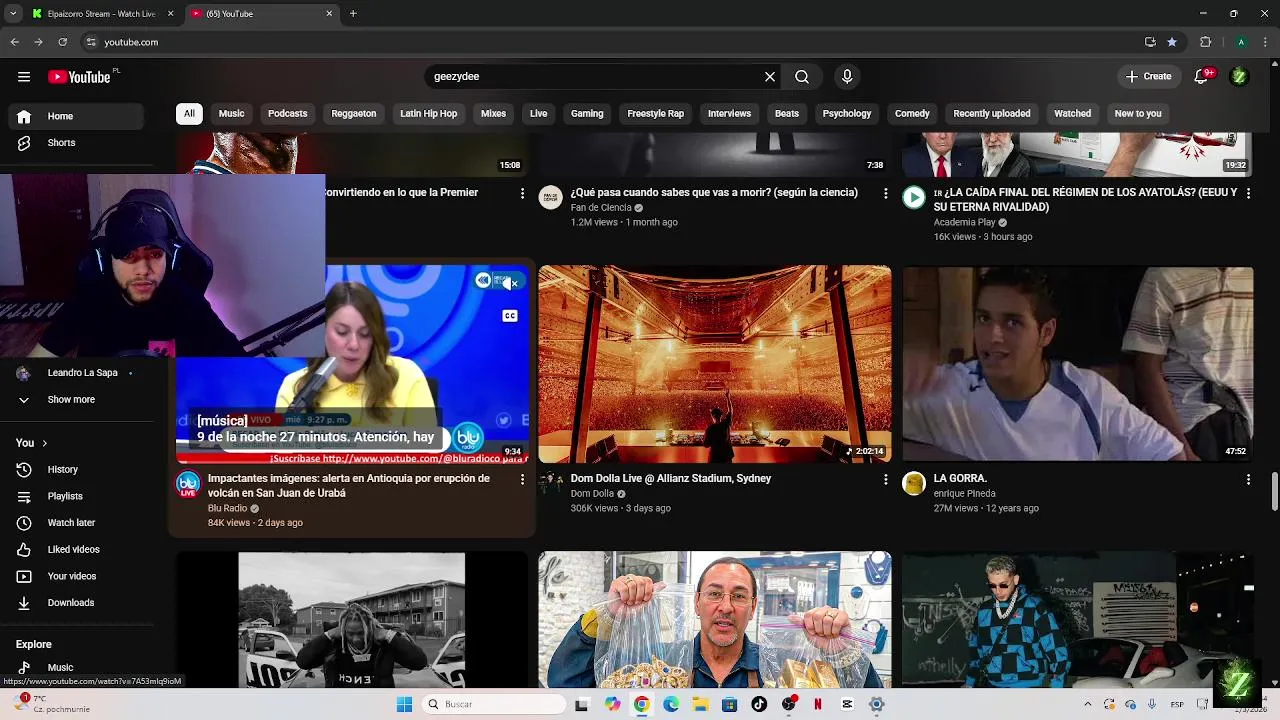Go to Shorts in the sidebar
Viewport: 1280px width, 720px height.
(x=61, y=143)
